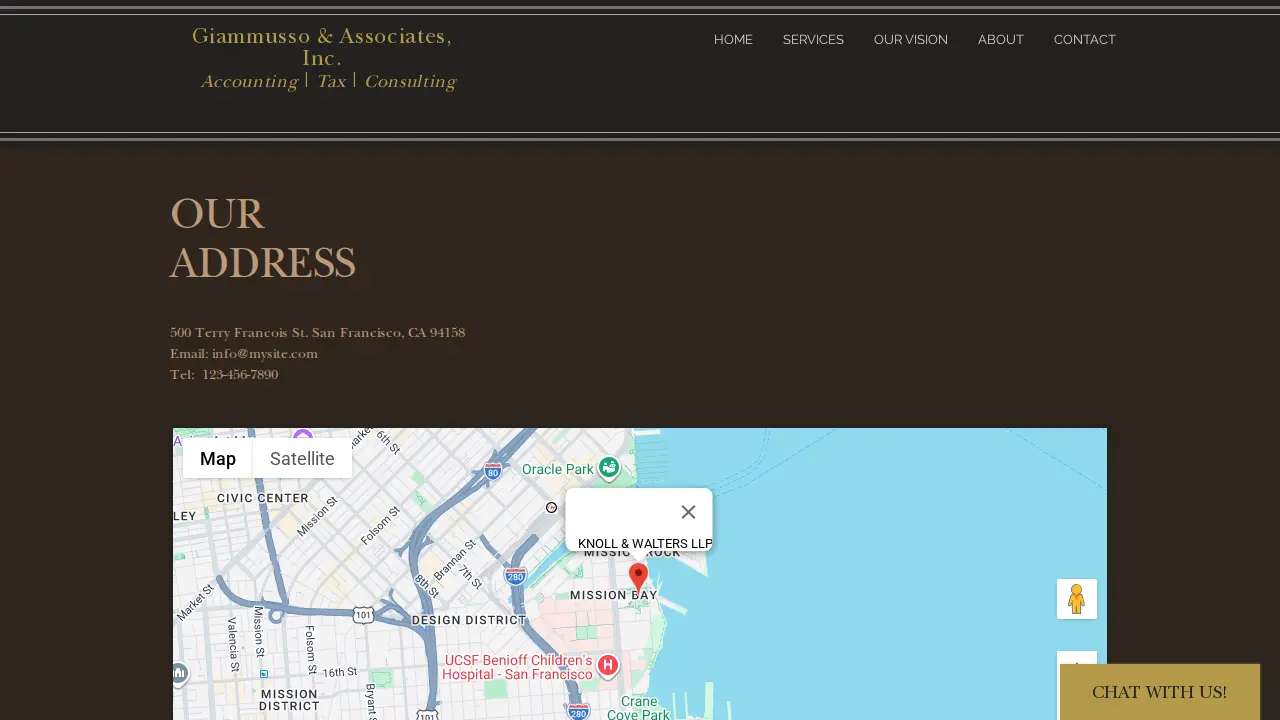The image size is (1280, 720).
Task: Click the transit station circle icon
Action: [551, 508]
